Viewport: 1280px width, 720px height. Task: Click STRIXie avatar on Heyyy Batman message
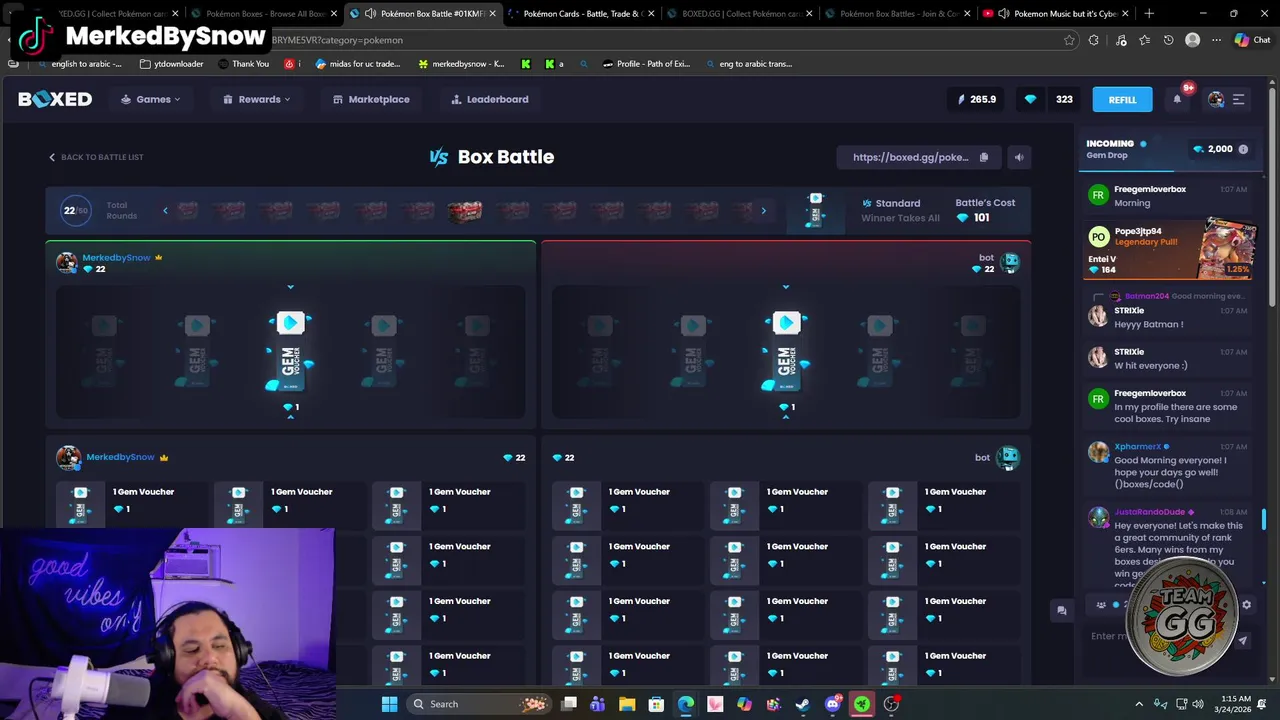tap(1098, 316)
